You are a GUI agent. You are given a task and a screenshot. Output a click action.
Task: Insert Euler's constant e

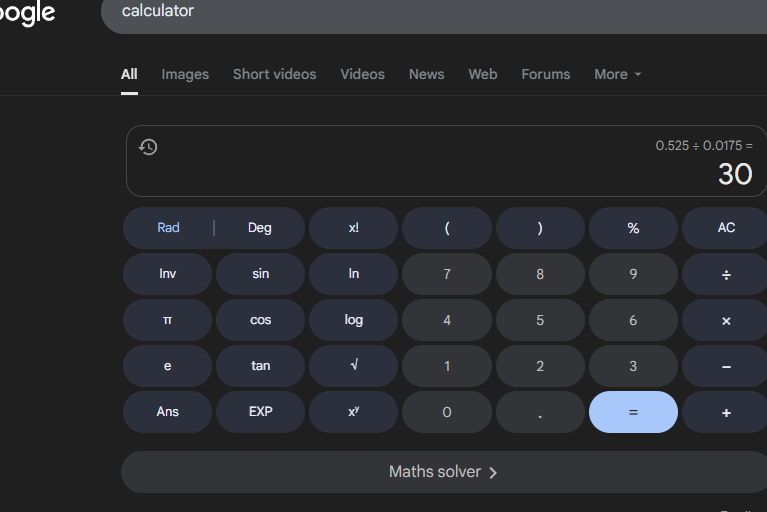tap(167, 366)
